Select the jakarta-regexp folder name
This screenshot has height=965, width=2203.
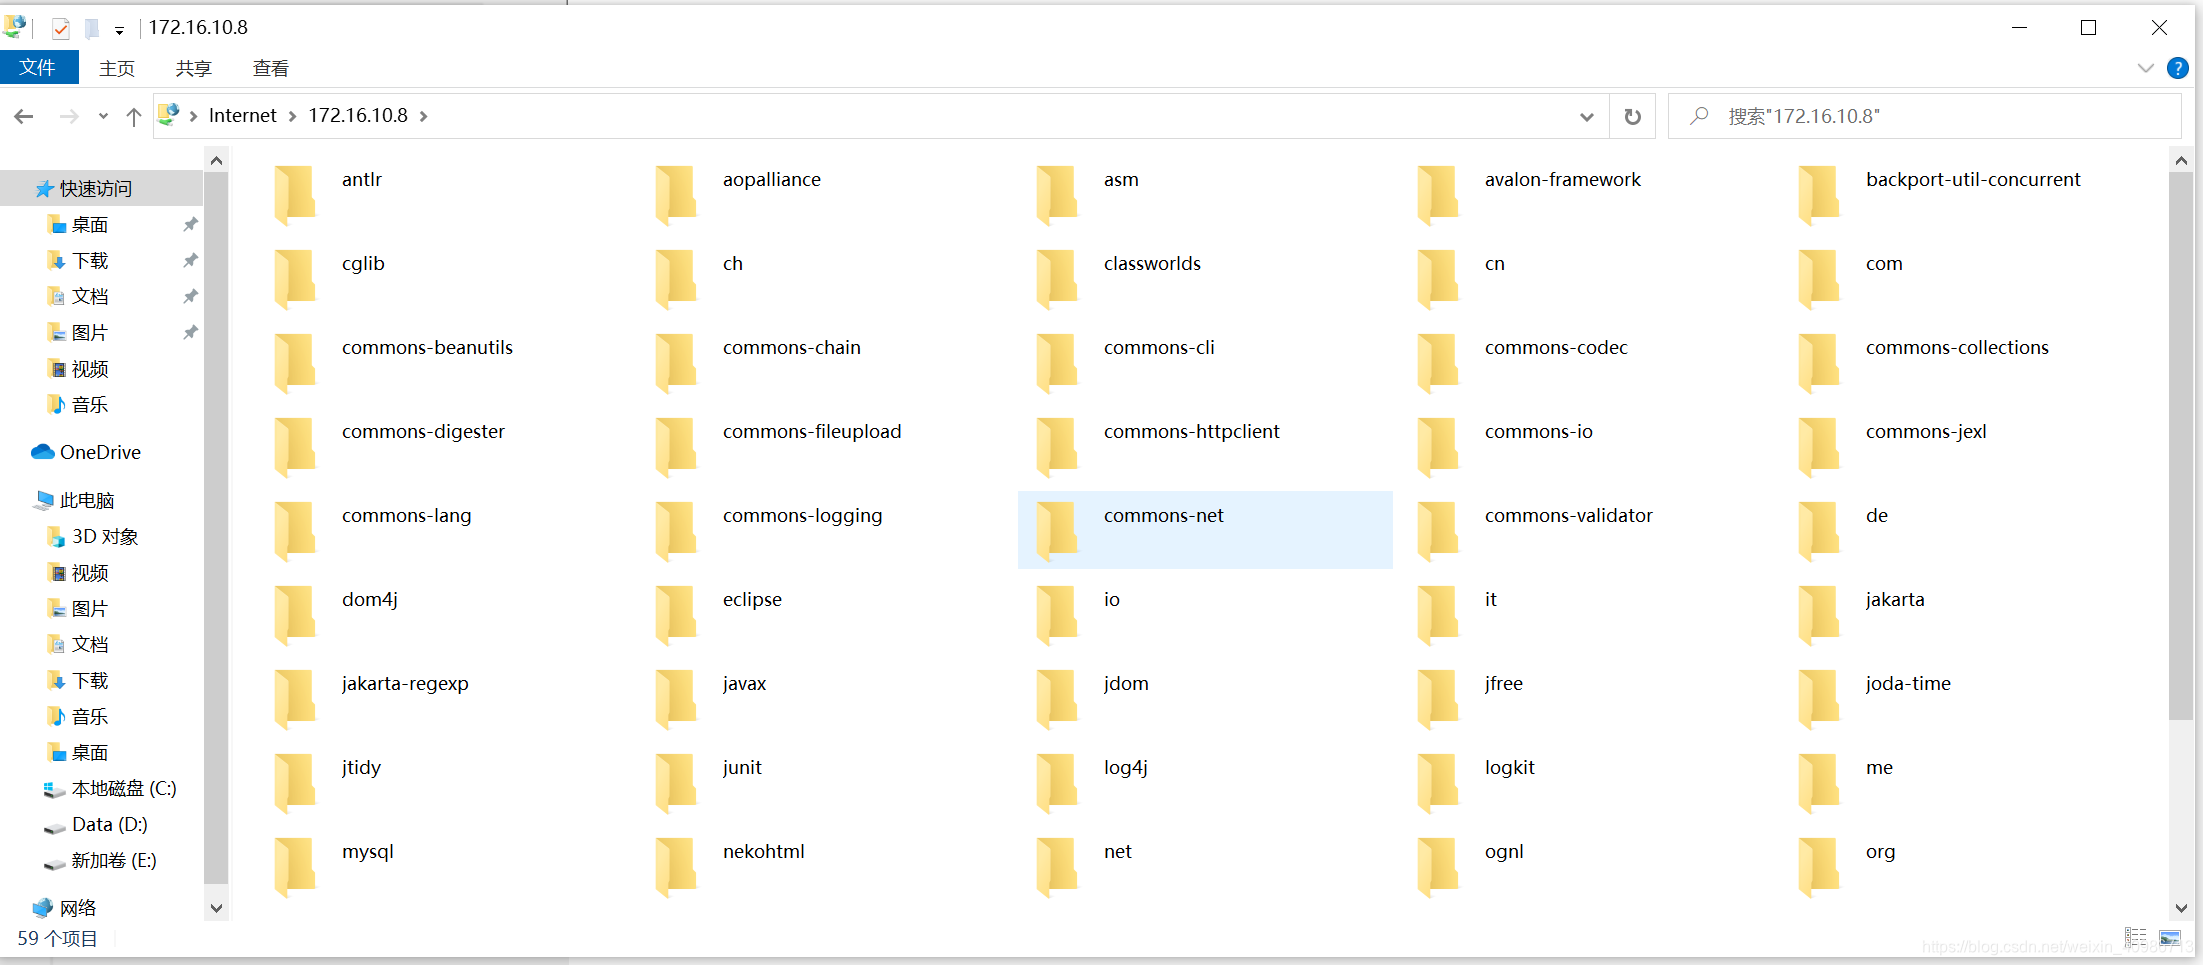(405, 684)
